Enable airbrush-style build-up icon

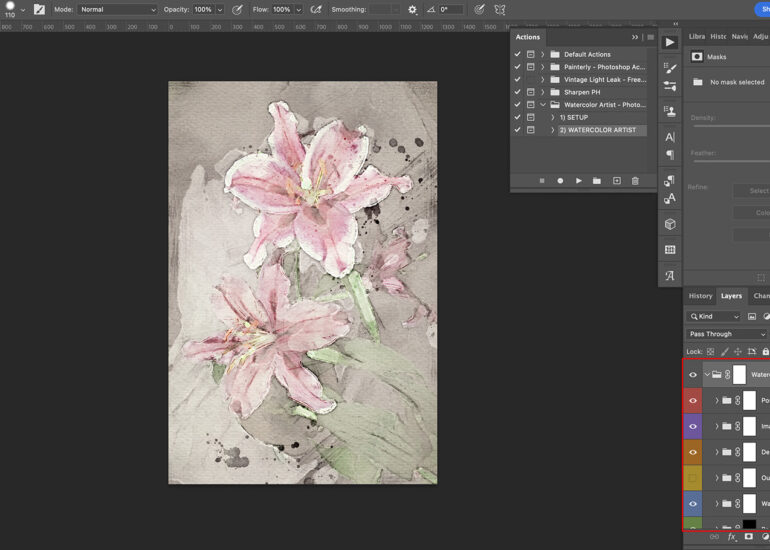pos(317,9)
